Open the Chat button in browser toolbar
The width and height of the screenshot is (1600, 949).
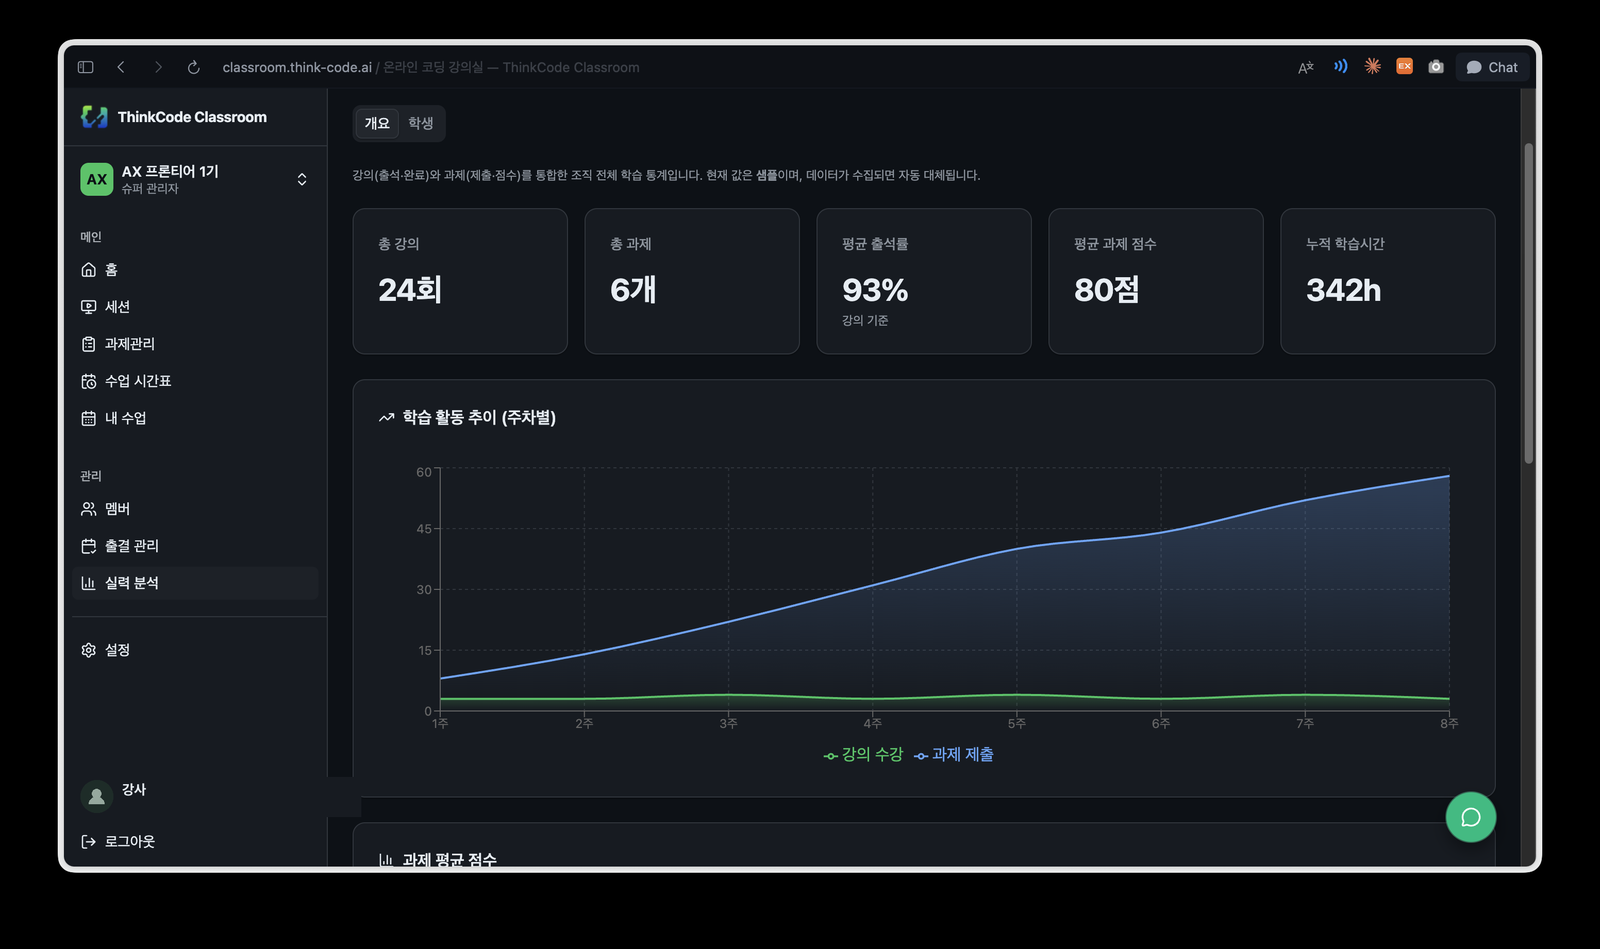click(x=1492, y=67)
